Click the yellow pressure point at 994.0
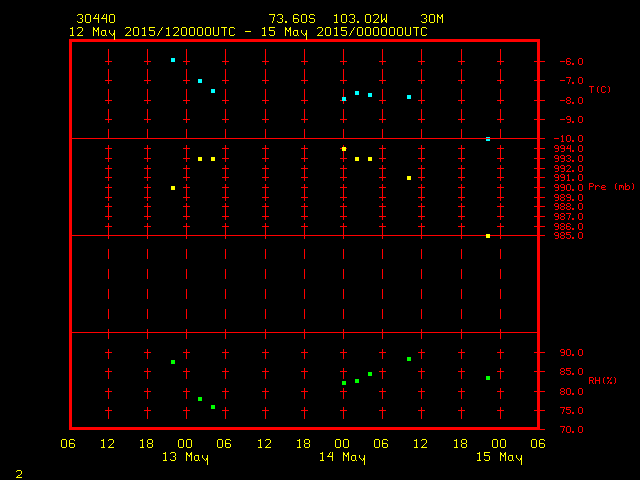 coord(344,149)
